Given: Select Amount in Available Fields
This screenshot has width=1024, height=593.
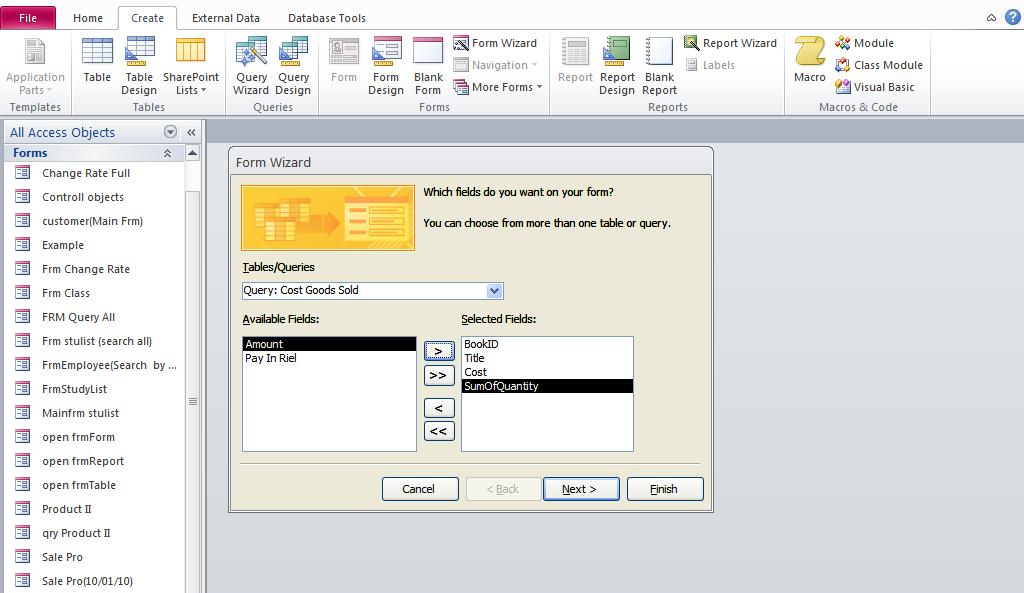Looking at the screenshot, I should click(x=329, y=344).
